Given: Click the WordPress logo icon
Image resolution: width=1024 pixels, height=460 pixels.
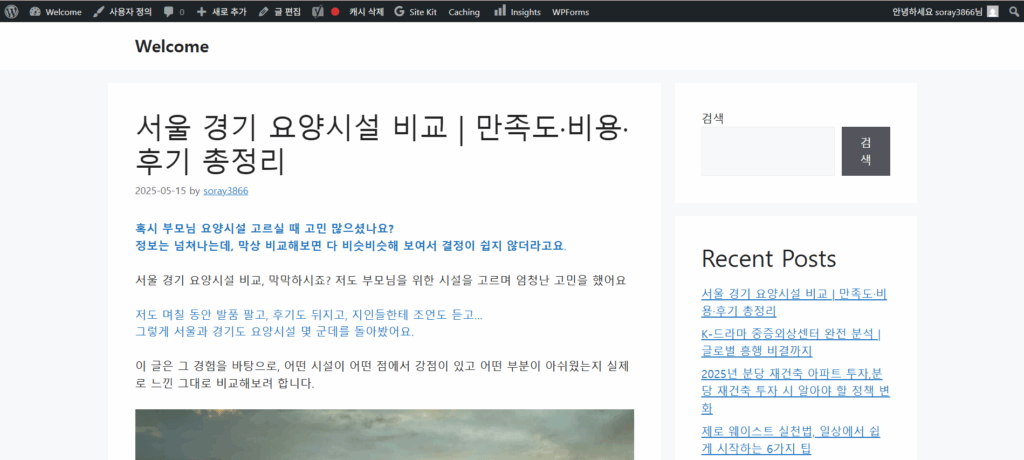Looking at the screenshot, I should [x=11, y=11].
